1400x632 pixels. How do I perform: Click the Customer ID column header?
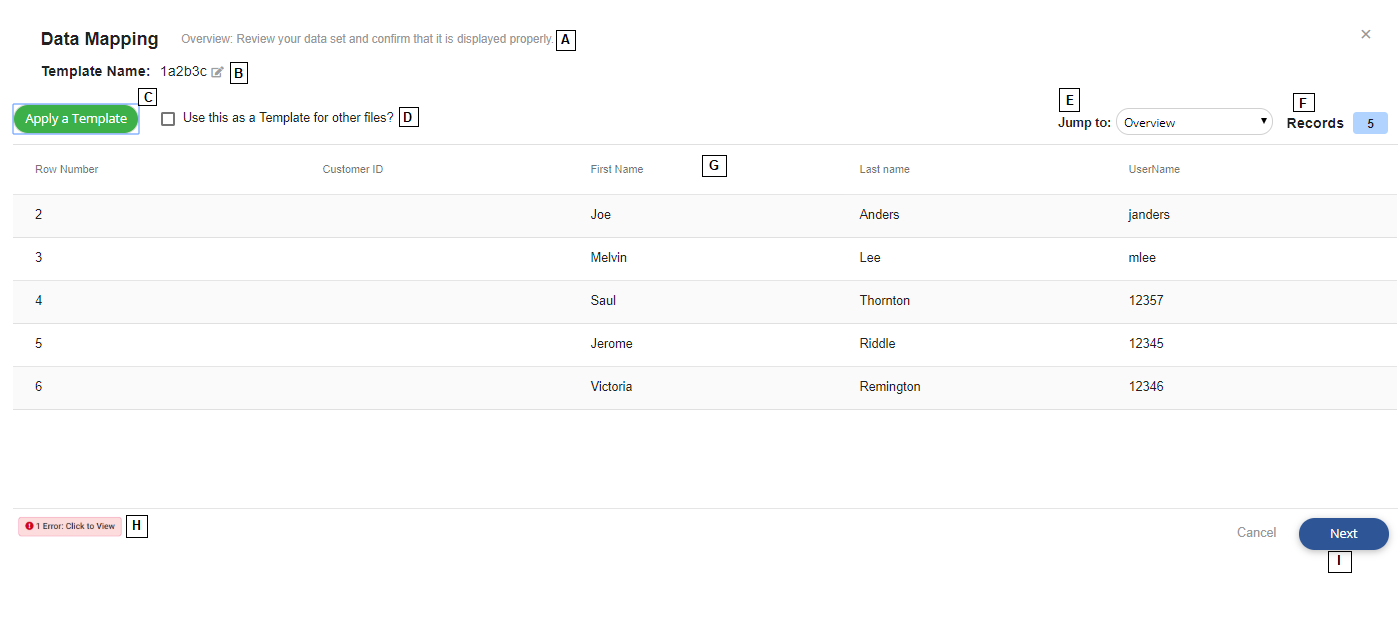[352, 169]
